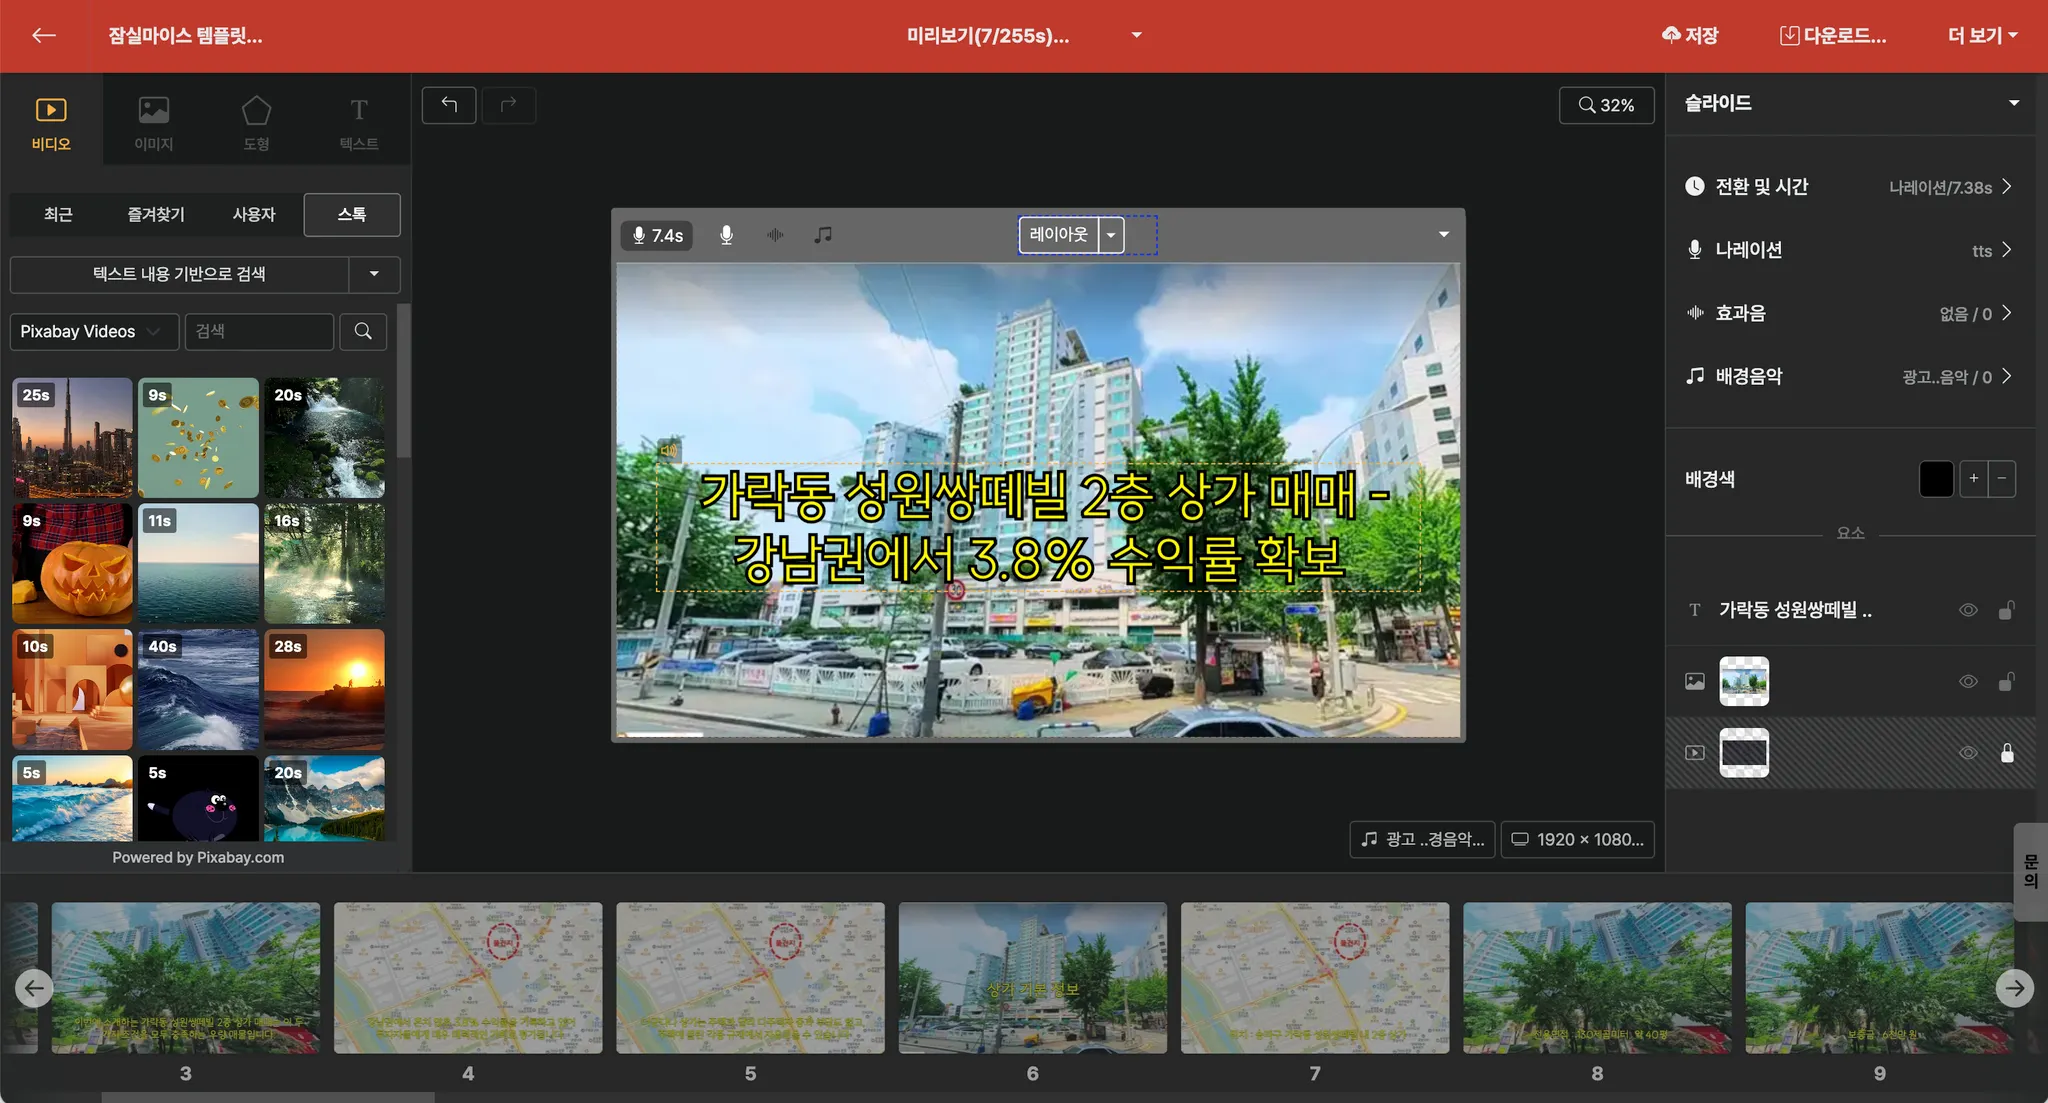The height and width of the screenshot is (1103, 2048).
Task: Click the microphone icon in the slide toolbar
Action: pos(727,235)
